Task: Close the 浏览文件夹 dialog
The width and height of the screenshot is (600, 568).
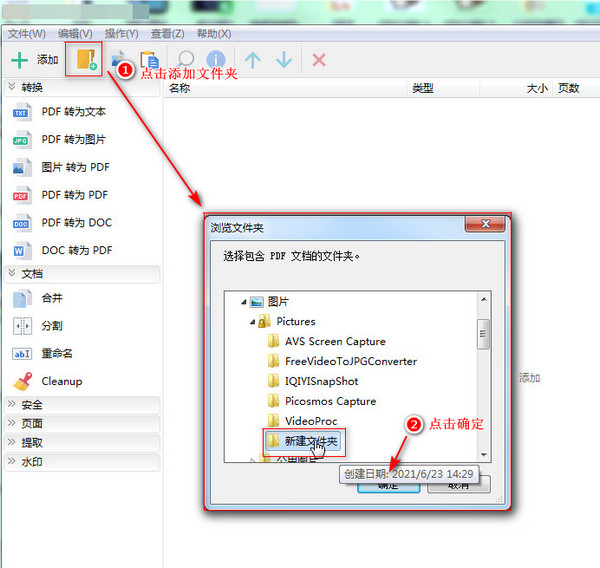Action: click(x=485, y=224)
